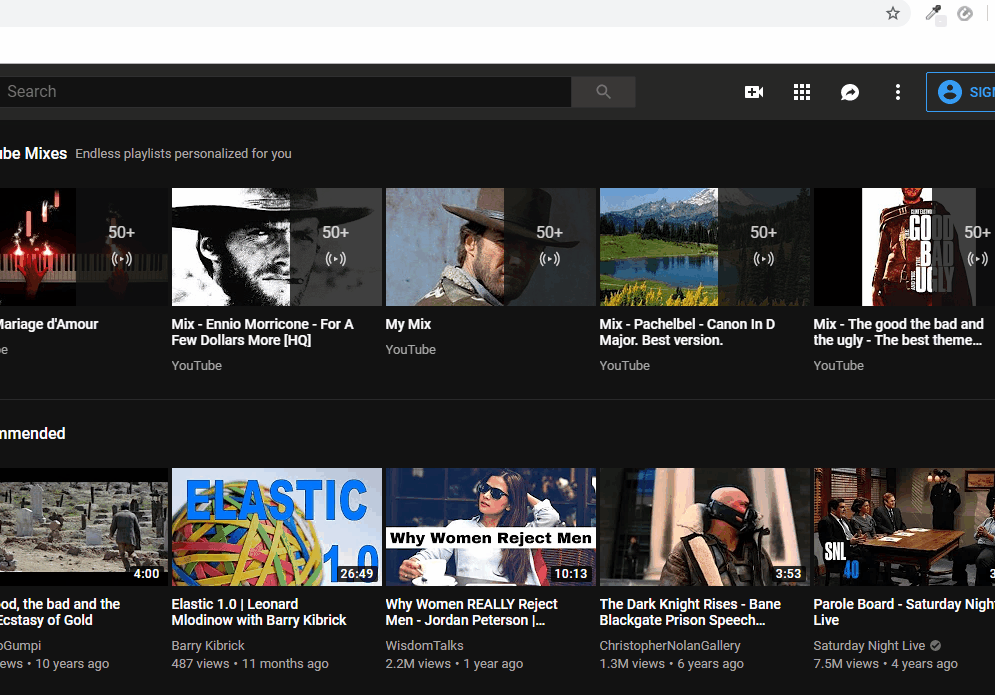Click the verified badge beside Saturday Night Live
Image resolution: width=995 pixels, height=695 pixels.
point(934,645)
